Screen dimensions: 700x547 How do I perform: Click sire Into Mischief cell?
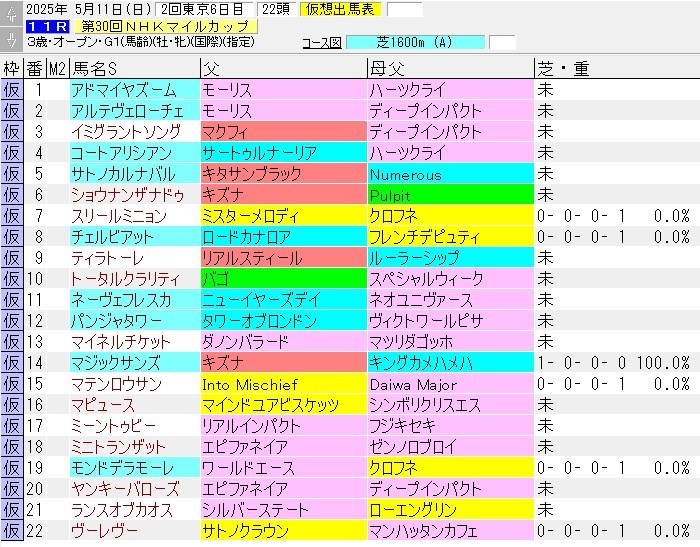pos(283,384)
